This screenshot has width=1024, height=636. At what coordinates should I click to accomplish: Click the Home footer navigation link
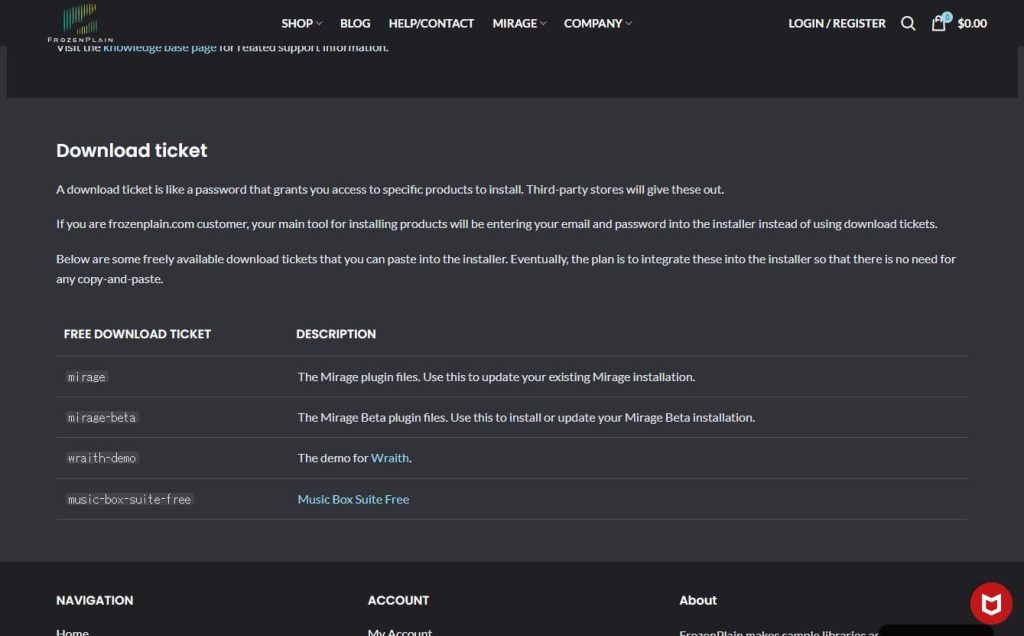pyautogui.click(x=72, y=631)
